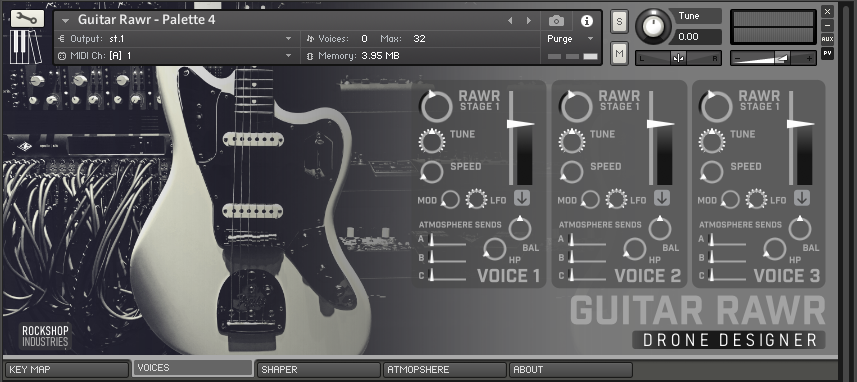Viewport: 857px width, 382px height.
Task: Click the main Tune knob
Action: pos(654,26)
